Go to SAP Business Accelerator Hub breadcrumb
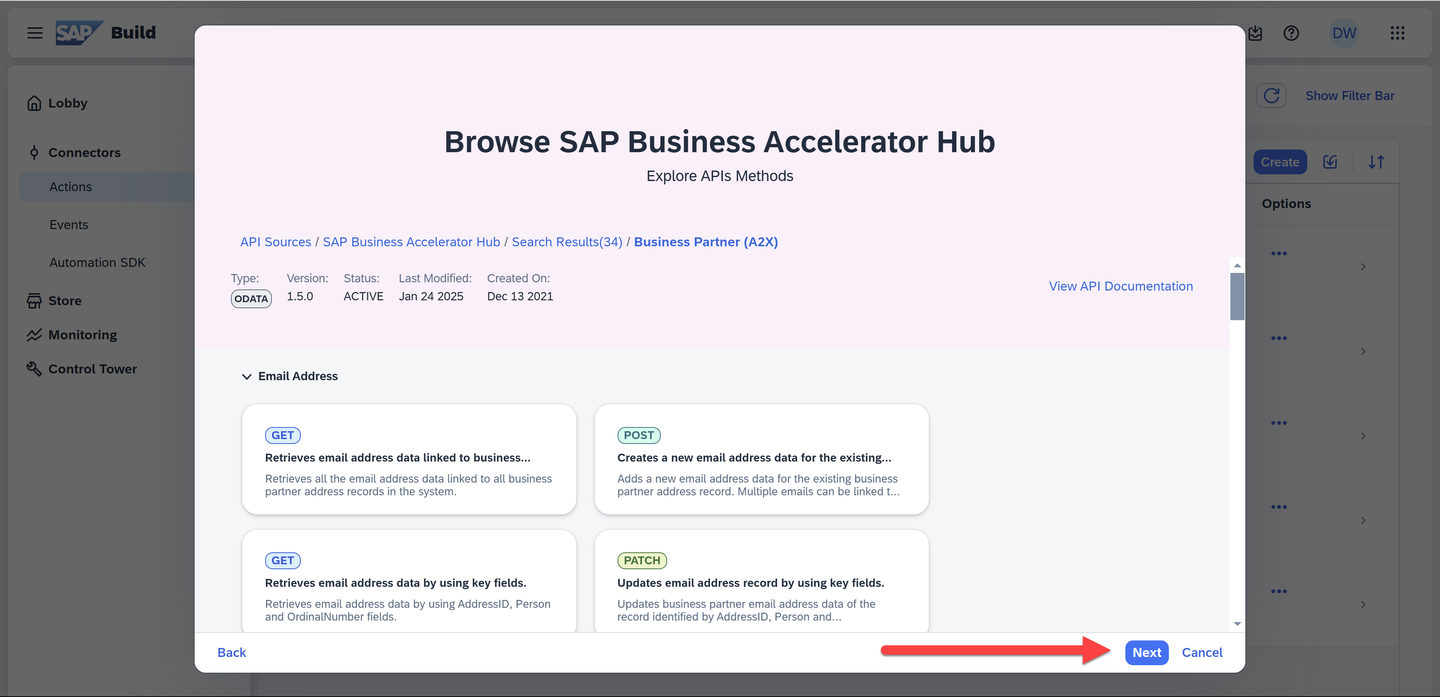The height and width of the screenshot is (697, 1440). pos(411,242)
